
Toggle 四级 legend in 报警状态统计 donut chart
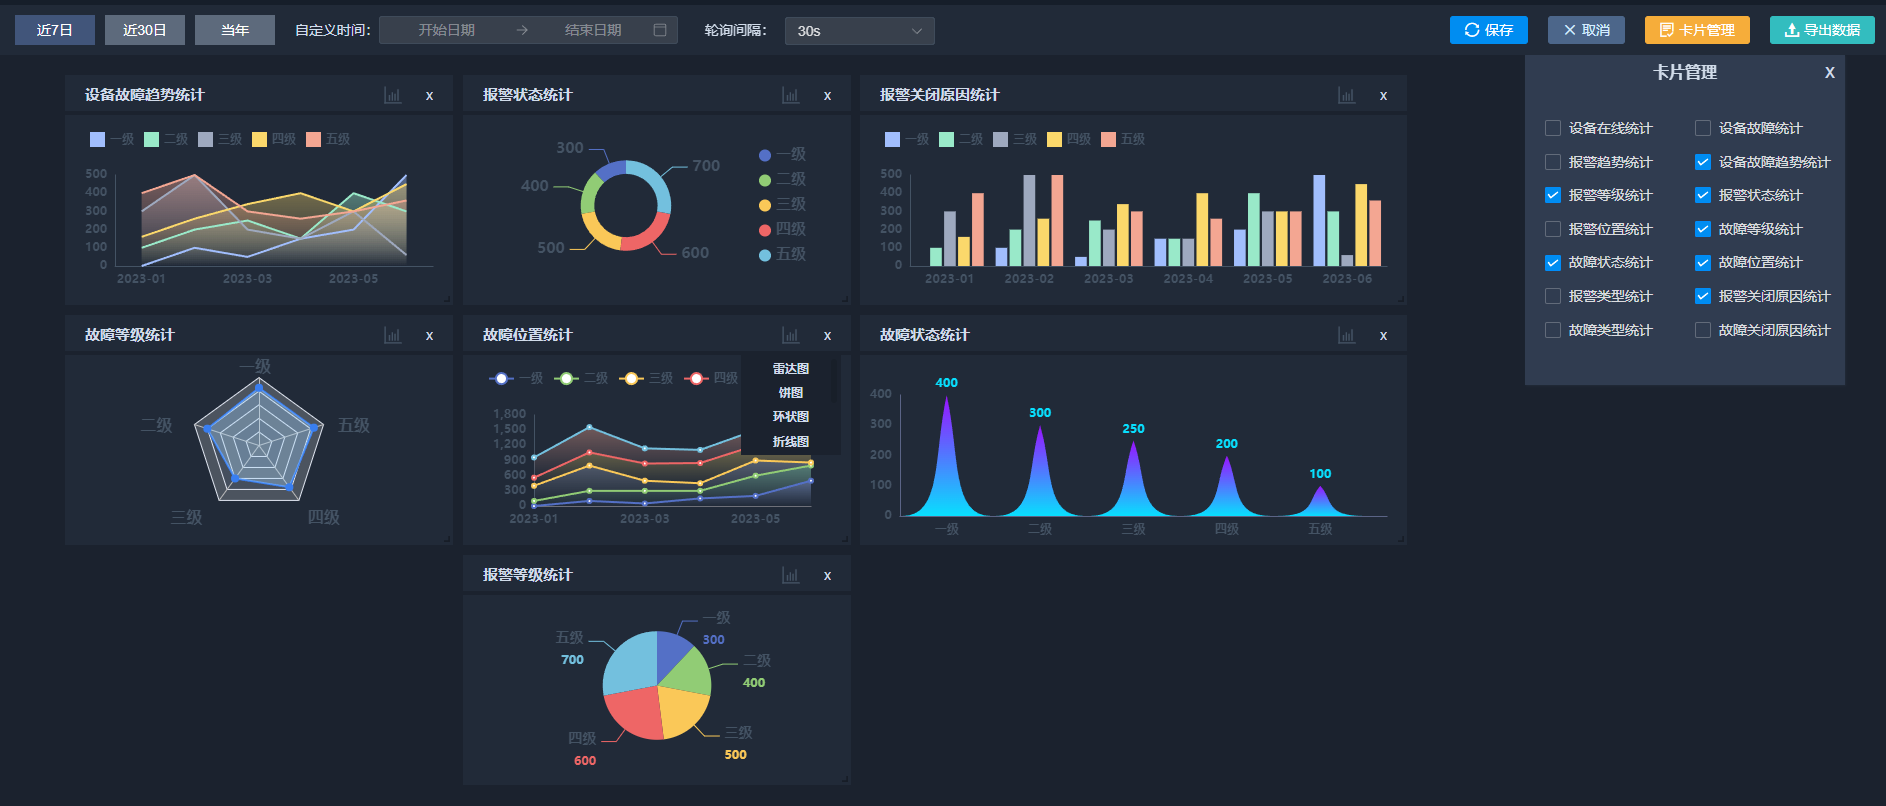[x=782, y=229]
